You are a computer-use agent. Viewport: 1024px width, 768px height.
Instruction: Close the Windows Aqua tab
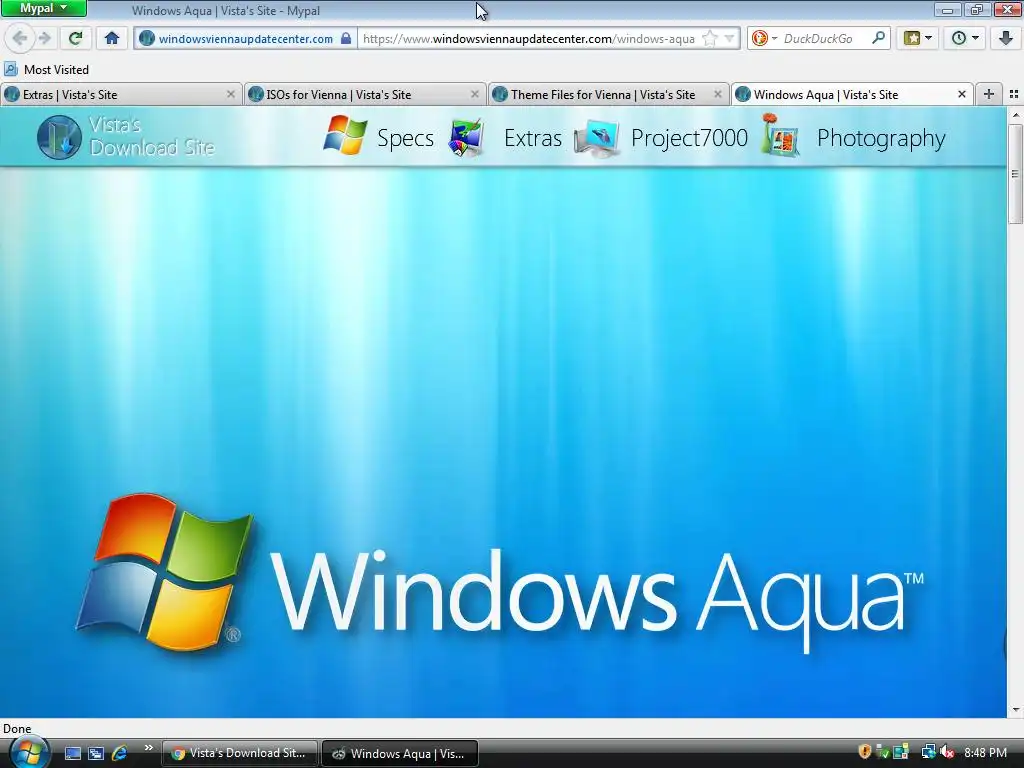point(962,95)
